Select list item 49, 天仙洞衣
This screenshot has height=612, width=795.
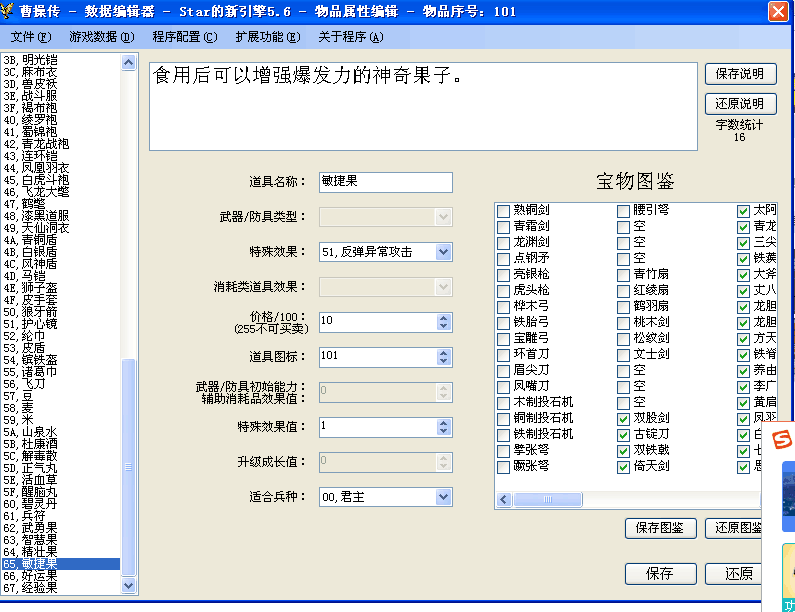[x=61, y=228]
